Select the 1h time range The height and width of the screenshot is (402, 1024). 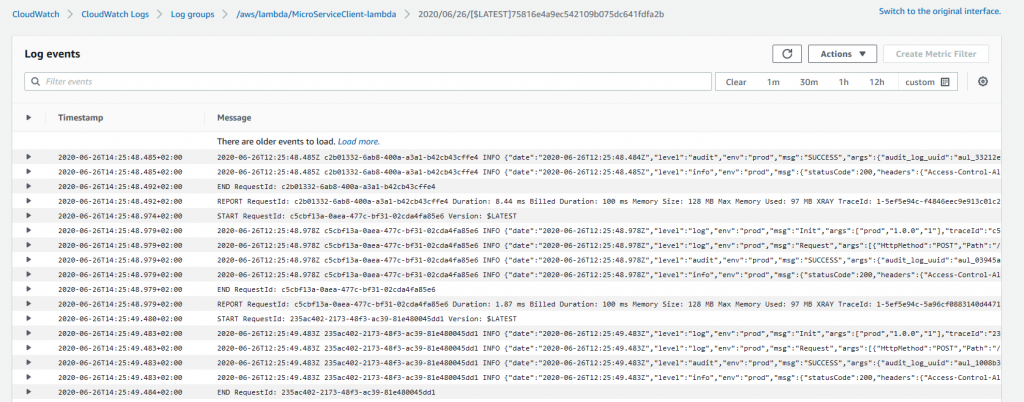pos(844,82)
